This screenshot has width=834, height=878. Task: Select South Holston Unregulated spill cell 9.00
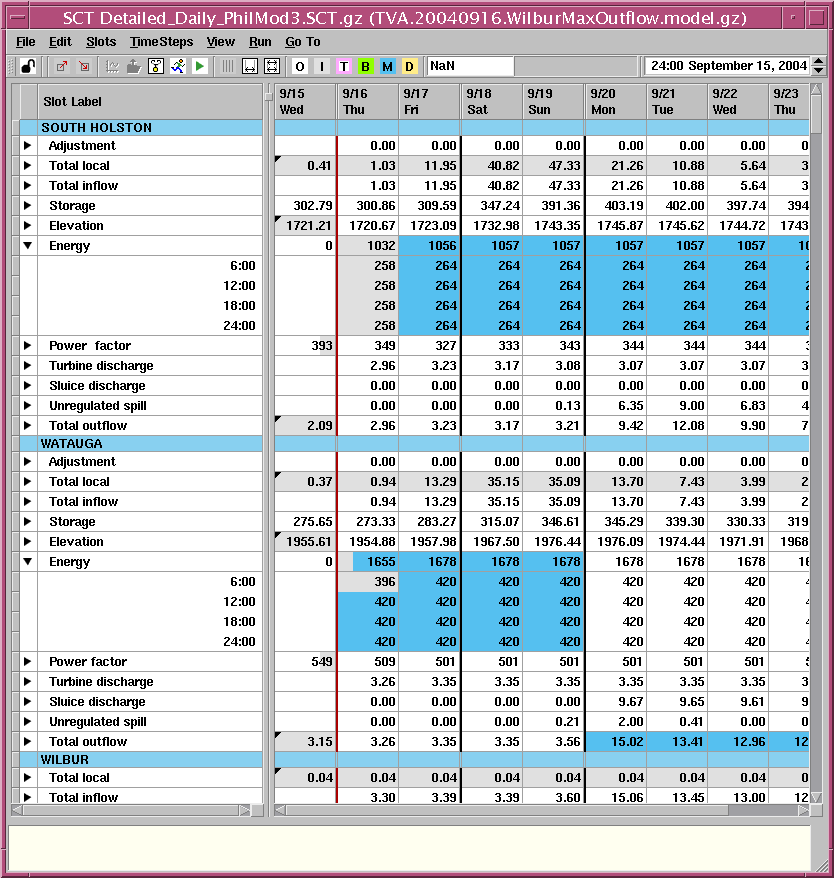[x=677, y=405]
